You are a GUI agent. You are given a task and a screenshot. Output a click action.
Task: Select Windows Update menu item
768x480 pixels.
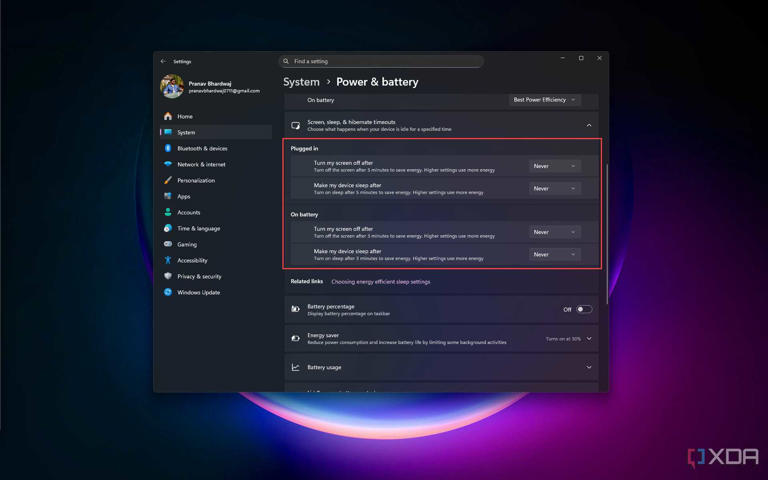(x=216, y=292)
